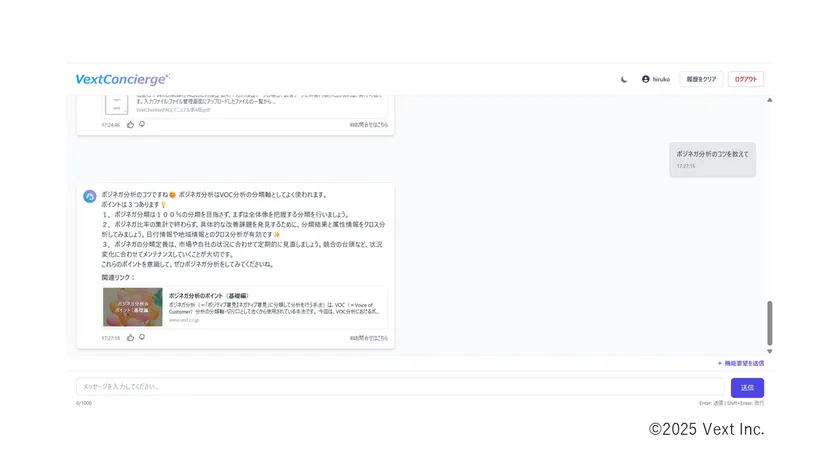Viewport: 840px width, 473px height.
Task: Dislike the 17:27:18 ポジネガ reply
Action: [x=142, y=337]
